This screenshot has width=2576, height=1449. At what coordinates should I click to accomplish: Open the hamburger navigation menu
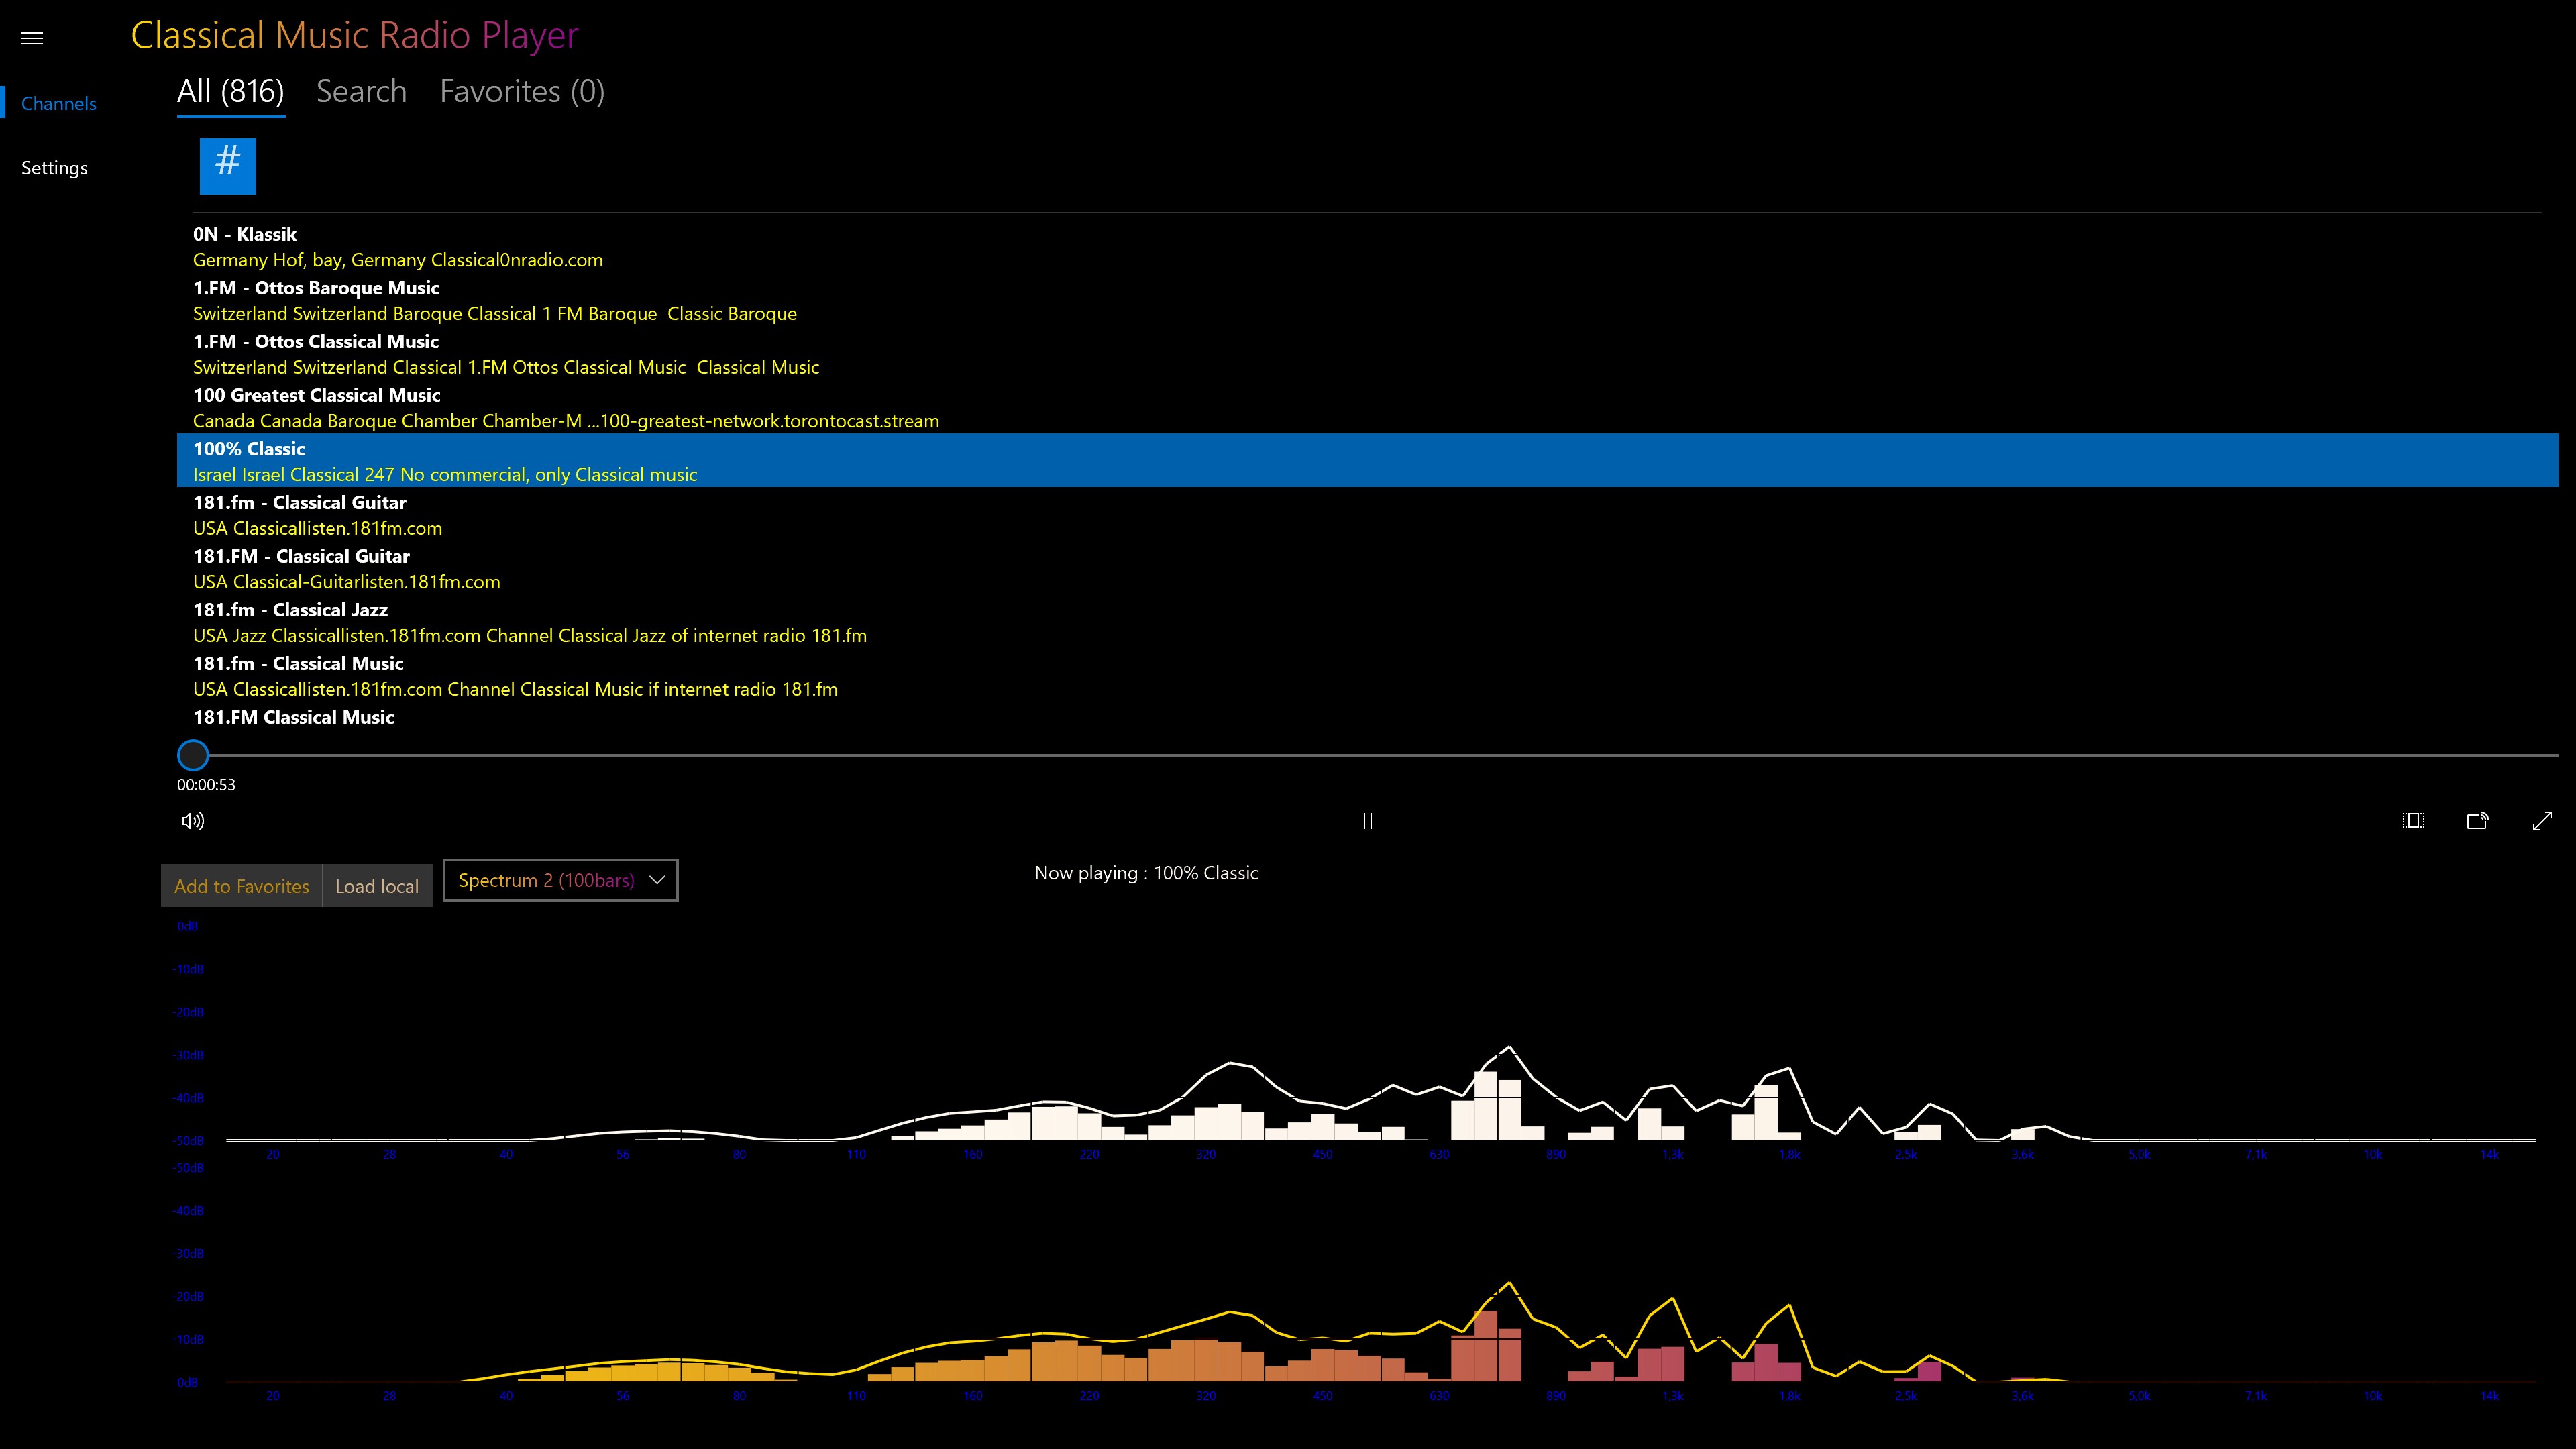[x=32, y=38]
